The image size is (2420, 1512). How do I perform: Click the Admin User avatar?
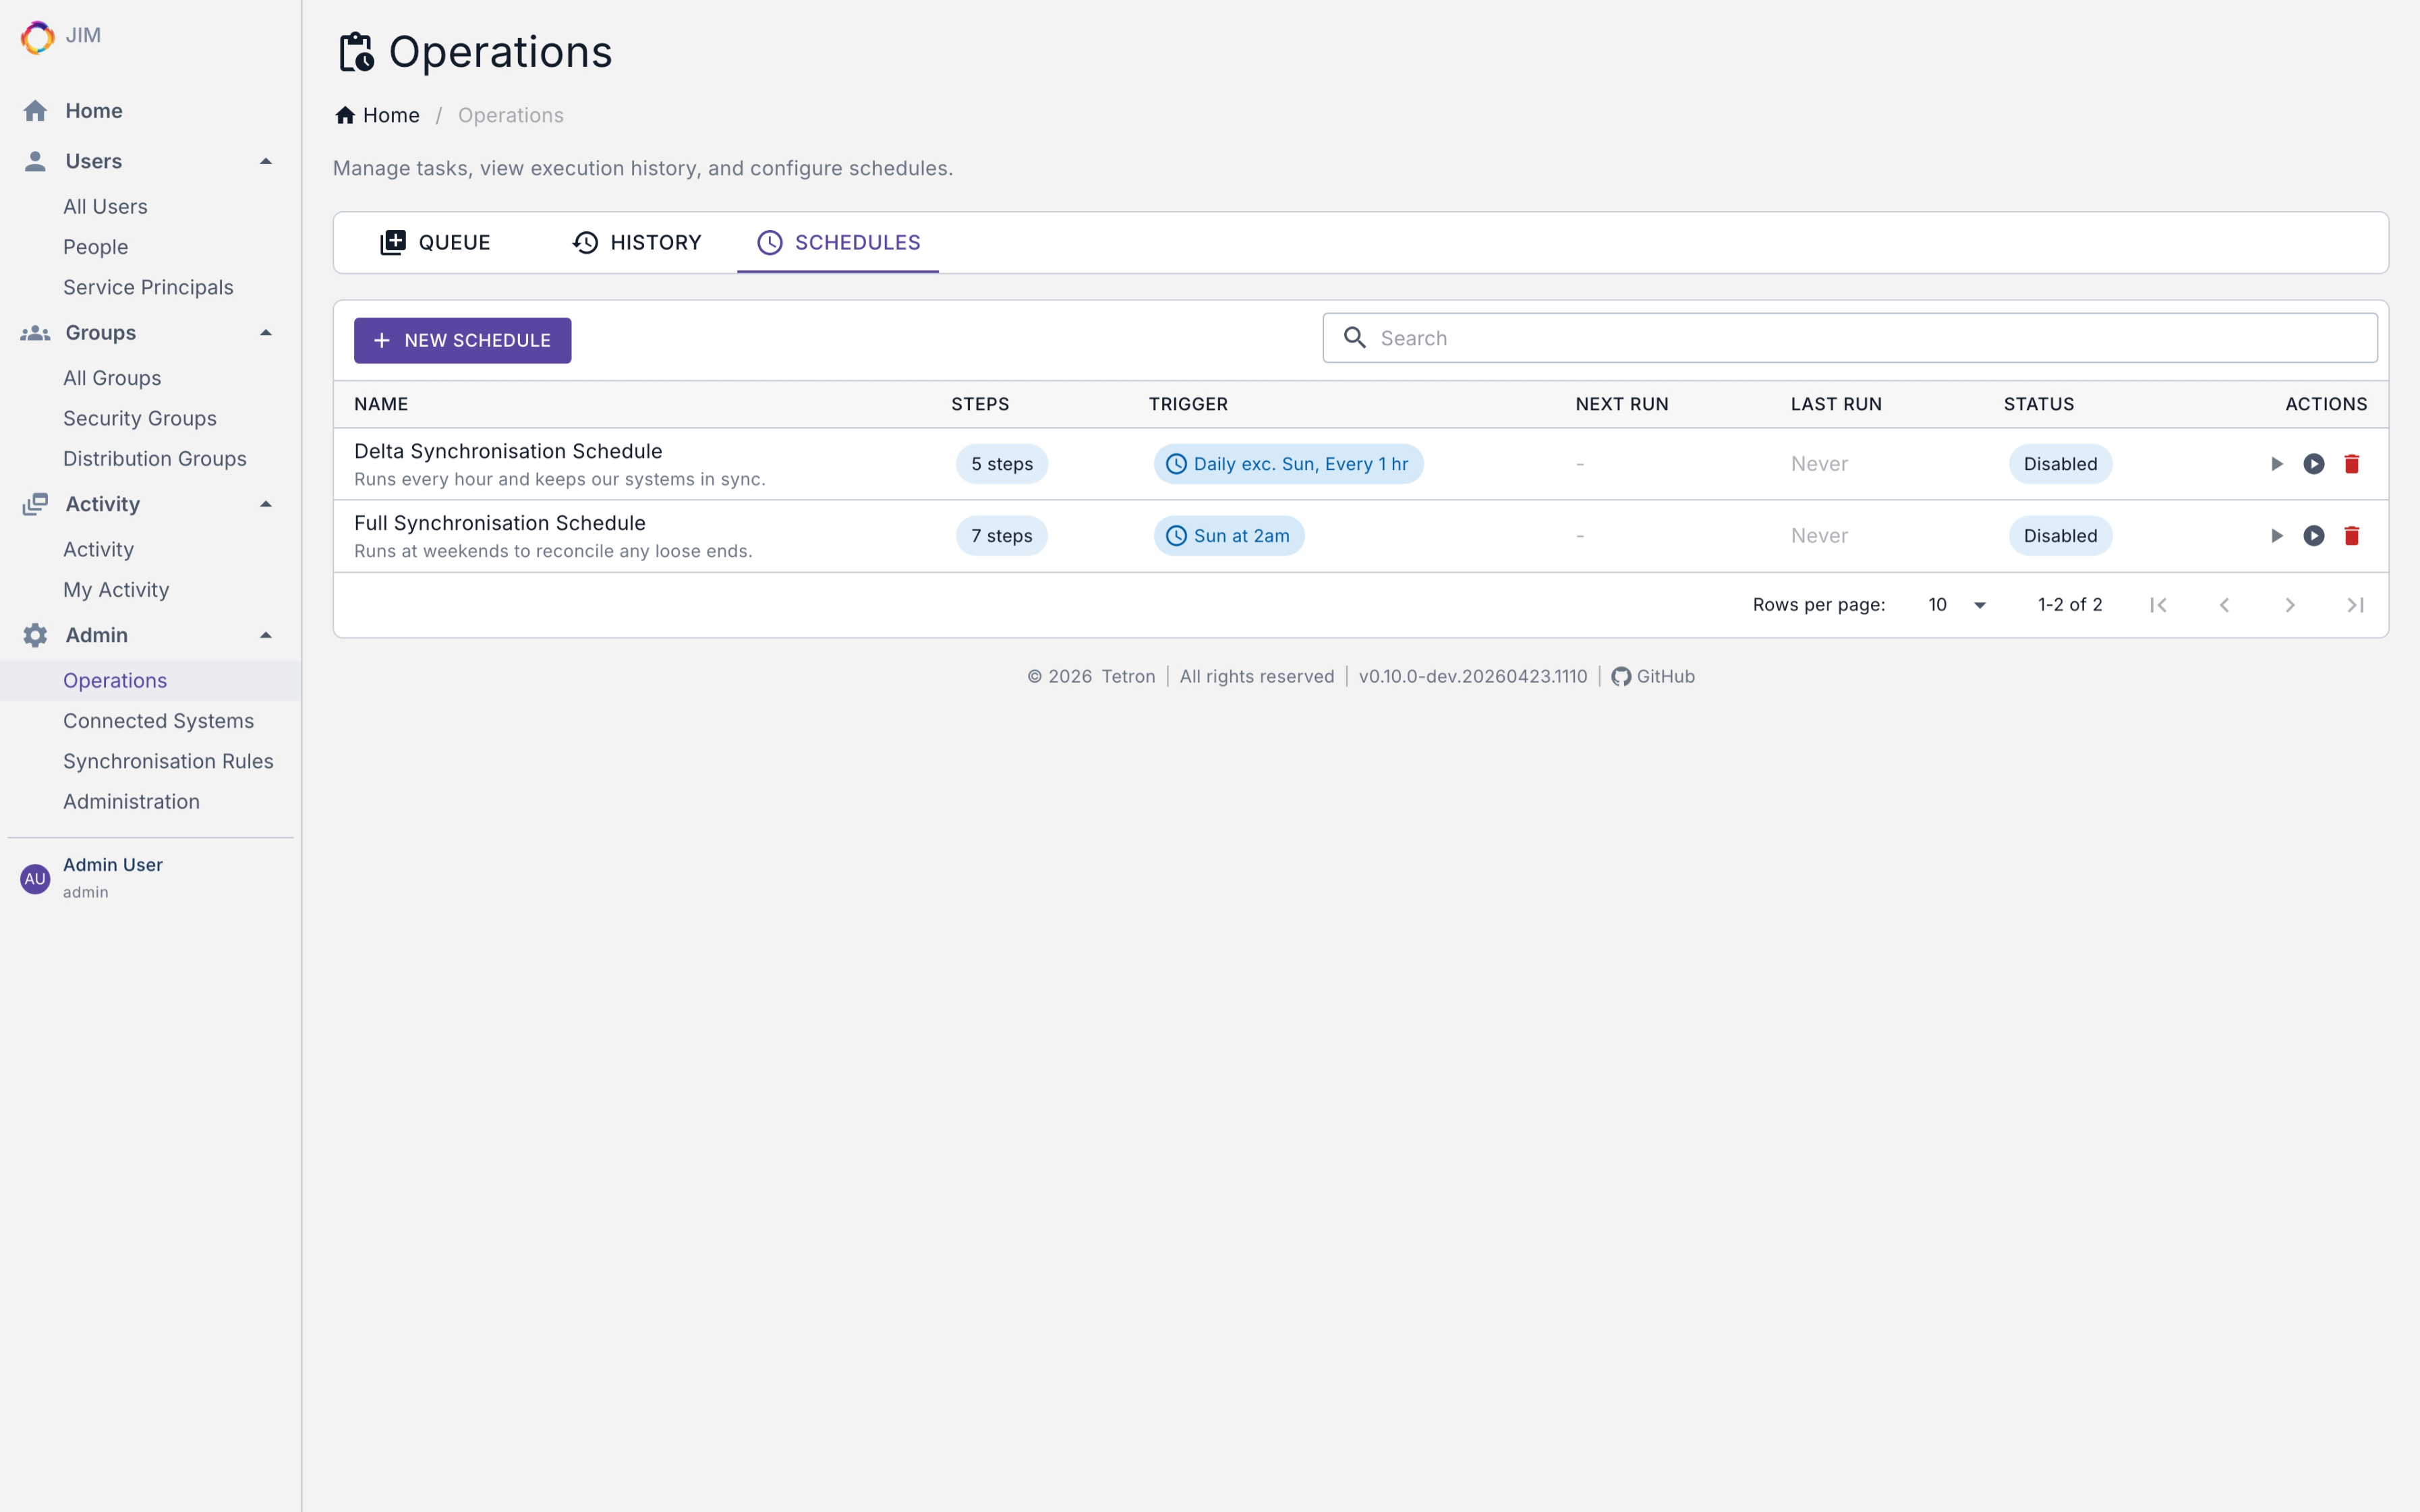[x=35, y=878]
